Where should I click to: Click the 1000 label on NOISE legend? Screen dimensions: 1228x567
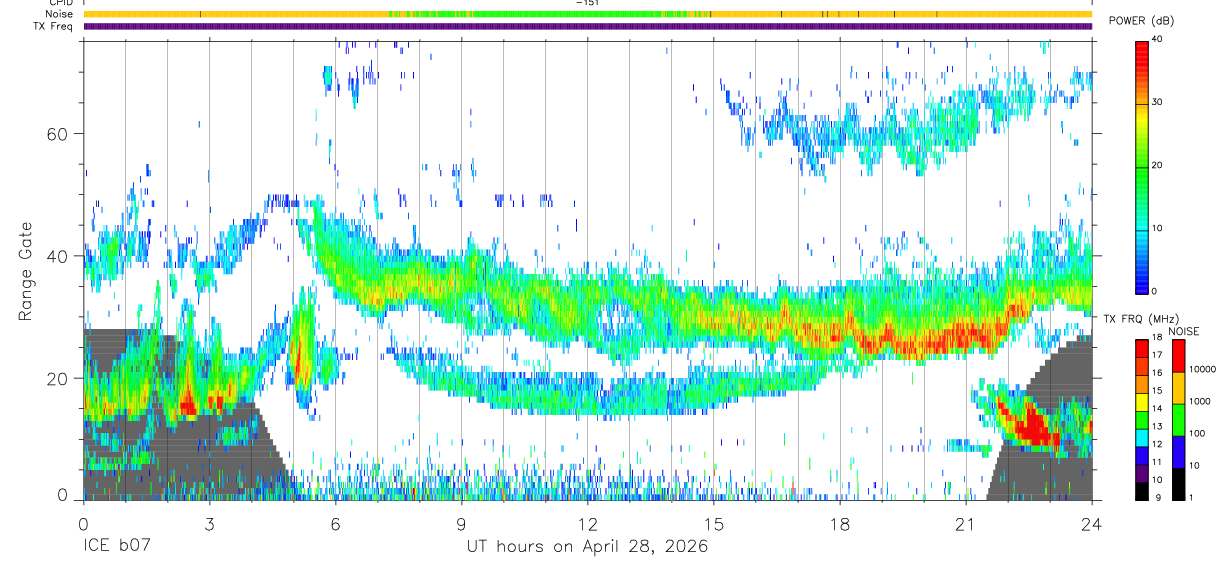(1199, 401)
